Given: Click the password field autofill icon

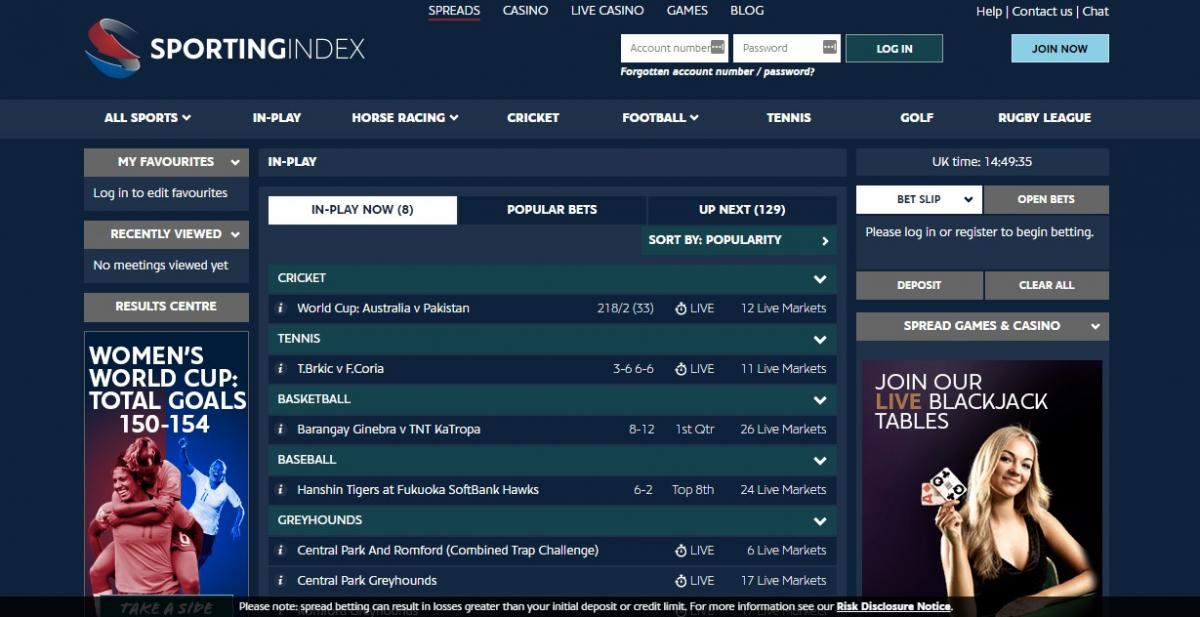Looking at the screenshot, I should click(x=829, y=47).
